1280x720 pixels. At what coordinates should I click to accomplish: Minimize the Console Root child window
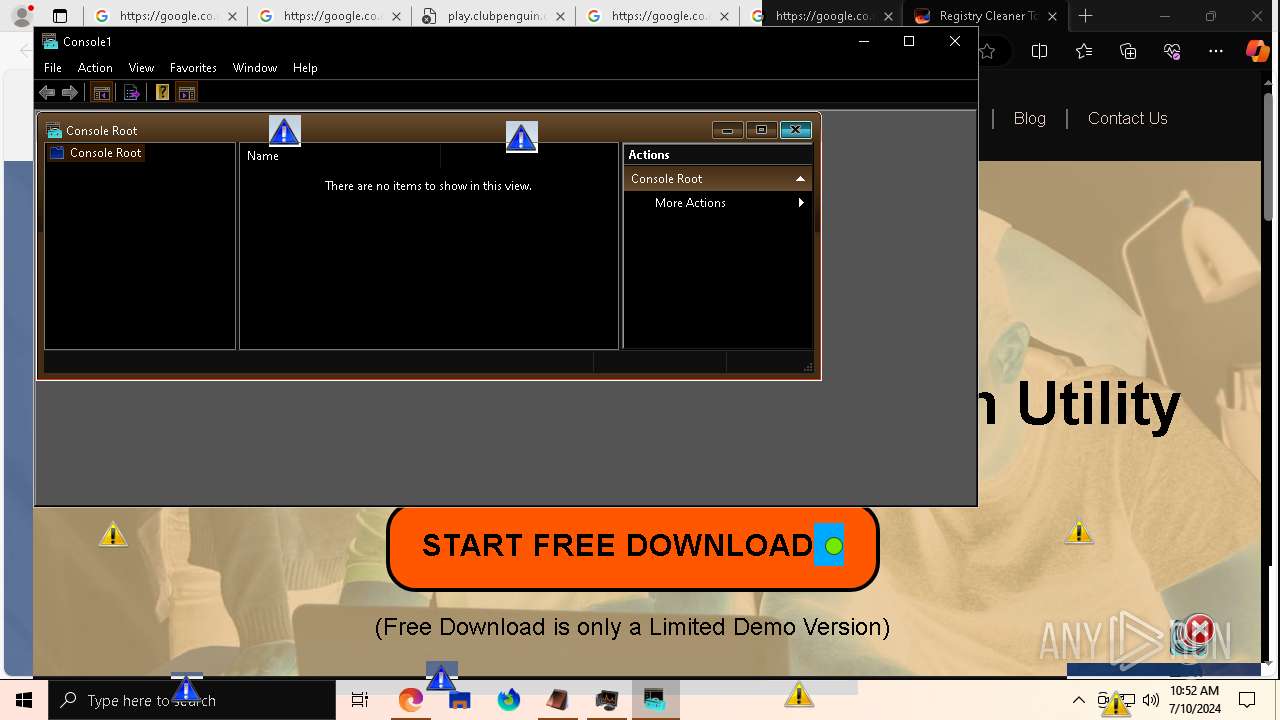[x=727, y=130]
